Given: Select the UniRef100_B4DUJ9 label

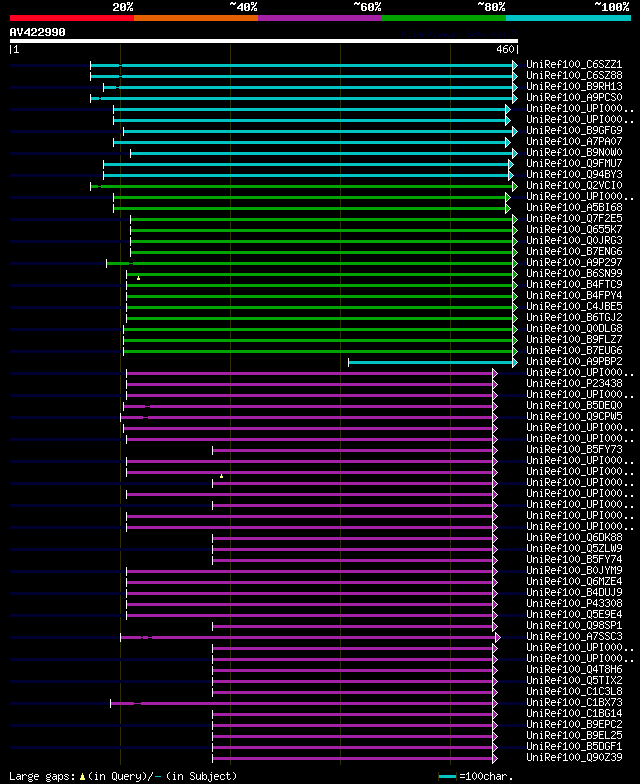Looking at the screenshot, I should coord(574,592).
